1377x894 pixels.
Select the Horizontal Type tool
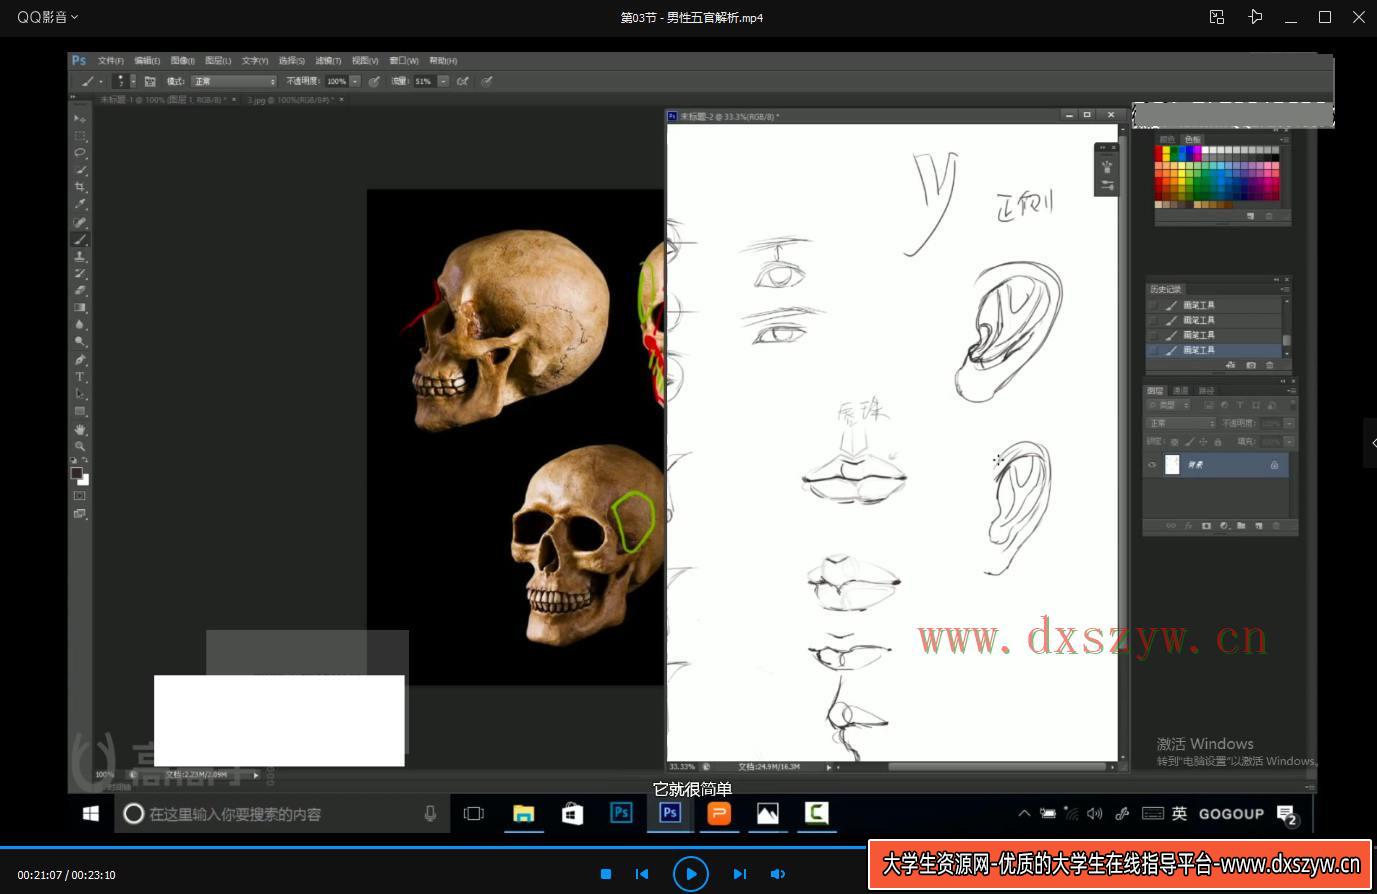click(80, 377)
